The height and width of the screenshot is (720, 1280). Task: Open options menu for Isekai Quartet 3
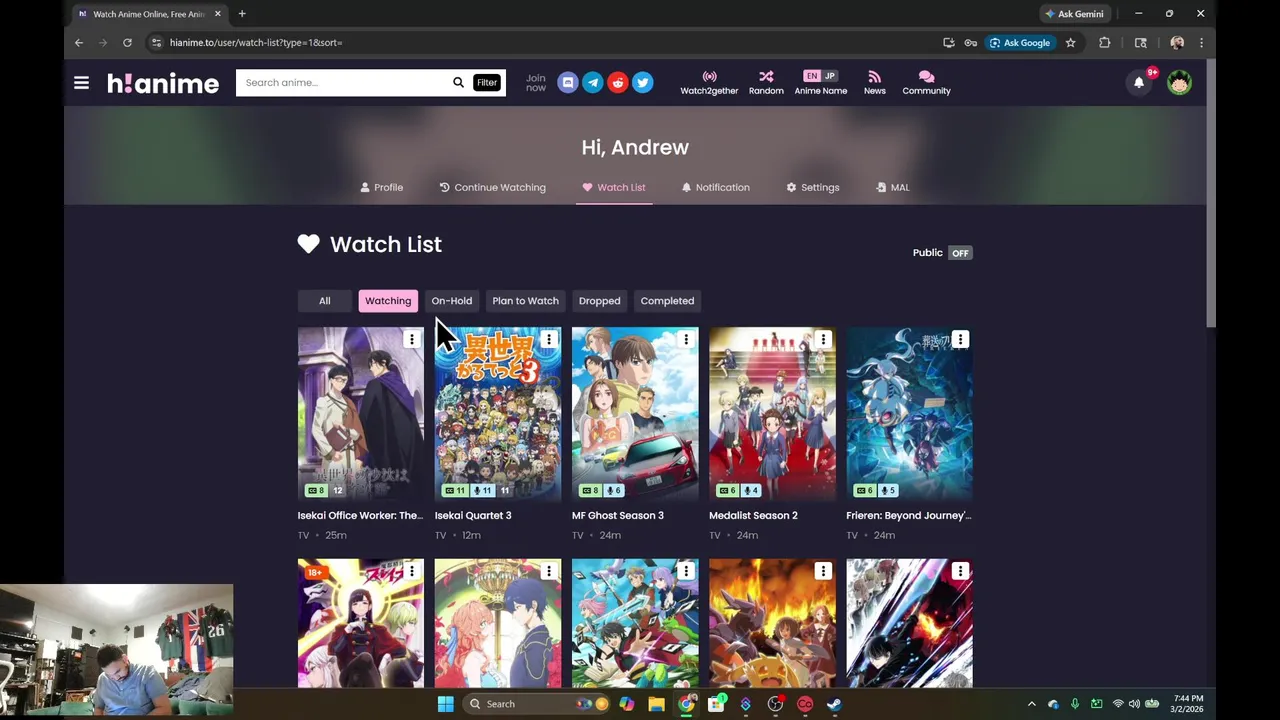pos(548,340)
